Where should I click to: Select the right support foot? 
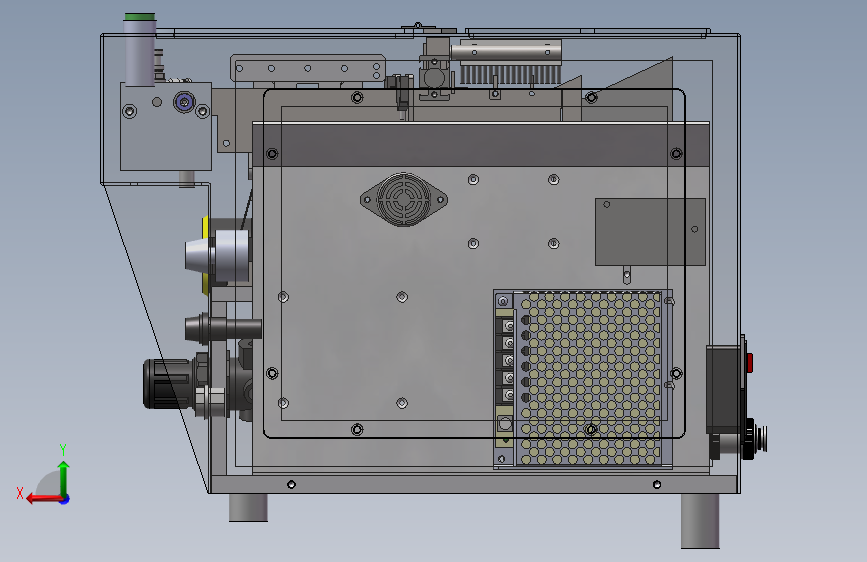coord(700,521)
